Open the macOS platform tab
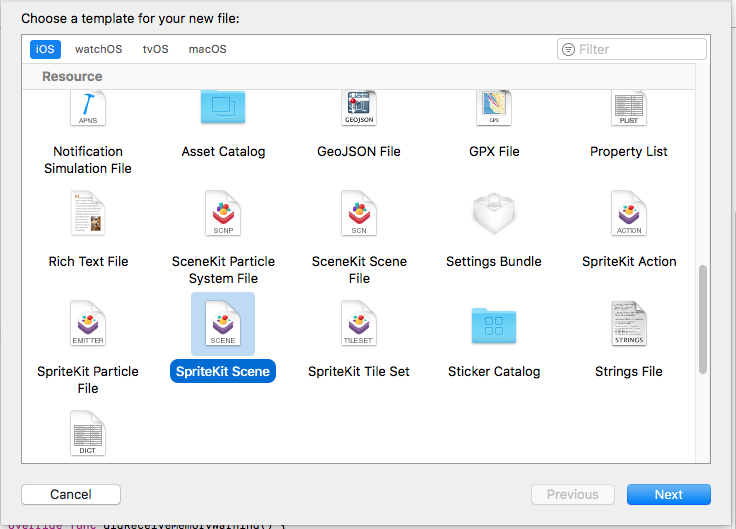Screen dimensions: 736x529 click(207, 49)
